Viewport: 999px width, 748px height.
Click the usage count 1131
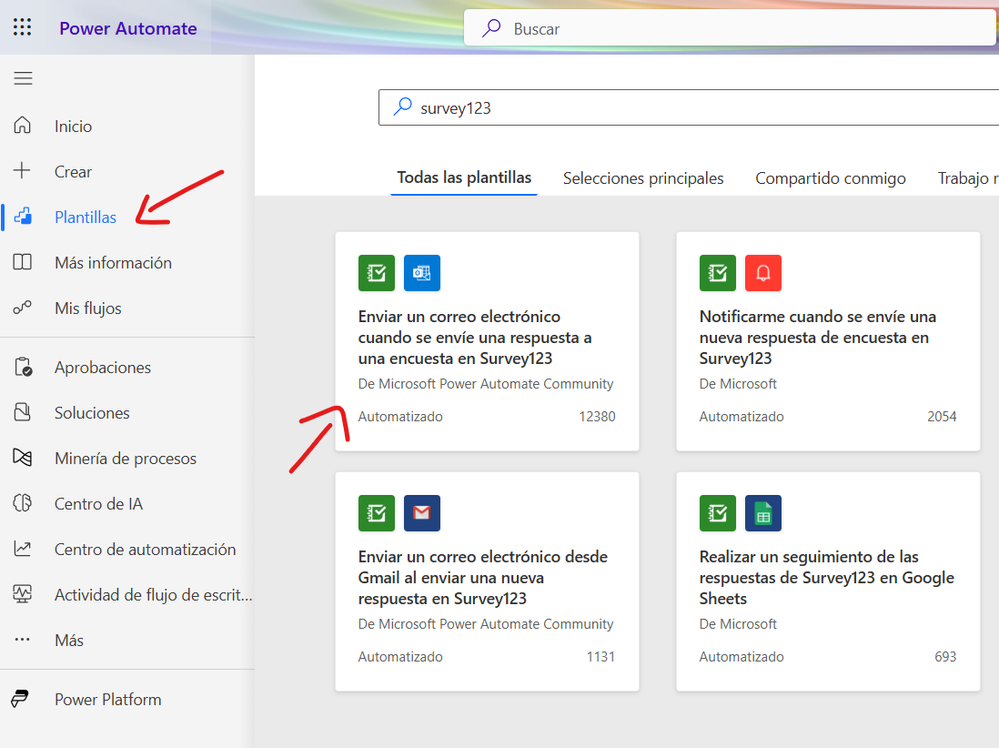pos(601,657)
